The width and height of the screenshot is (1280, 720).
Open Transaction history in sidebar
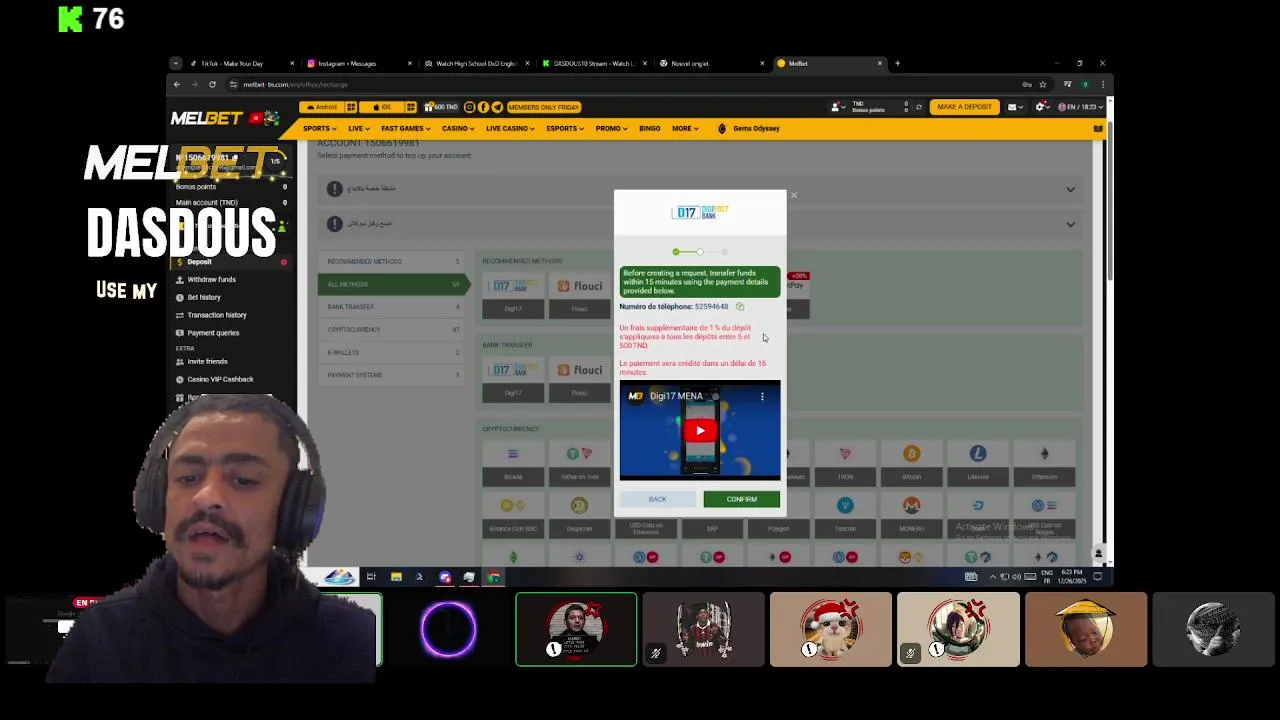tap(216, 315)
